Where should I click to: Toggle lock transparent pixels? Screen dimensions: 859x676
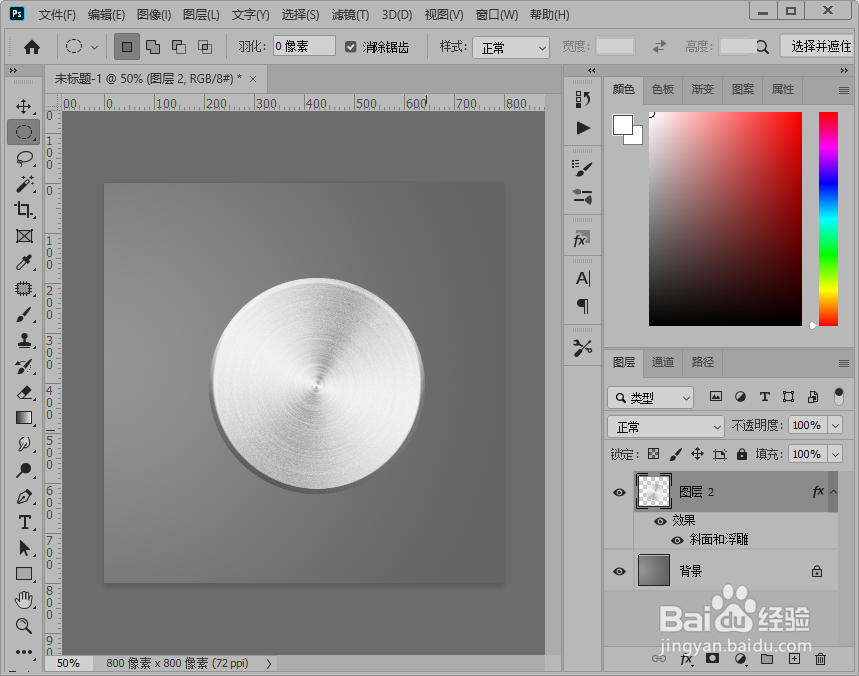click(x=654, y=454)
